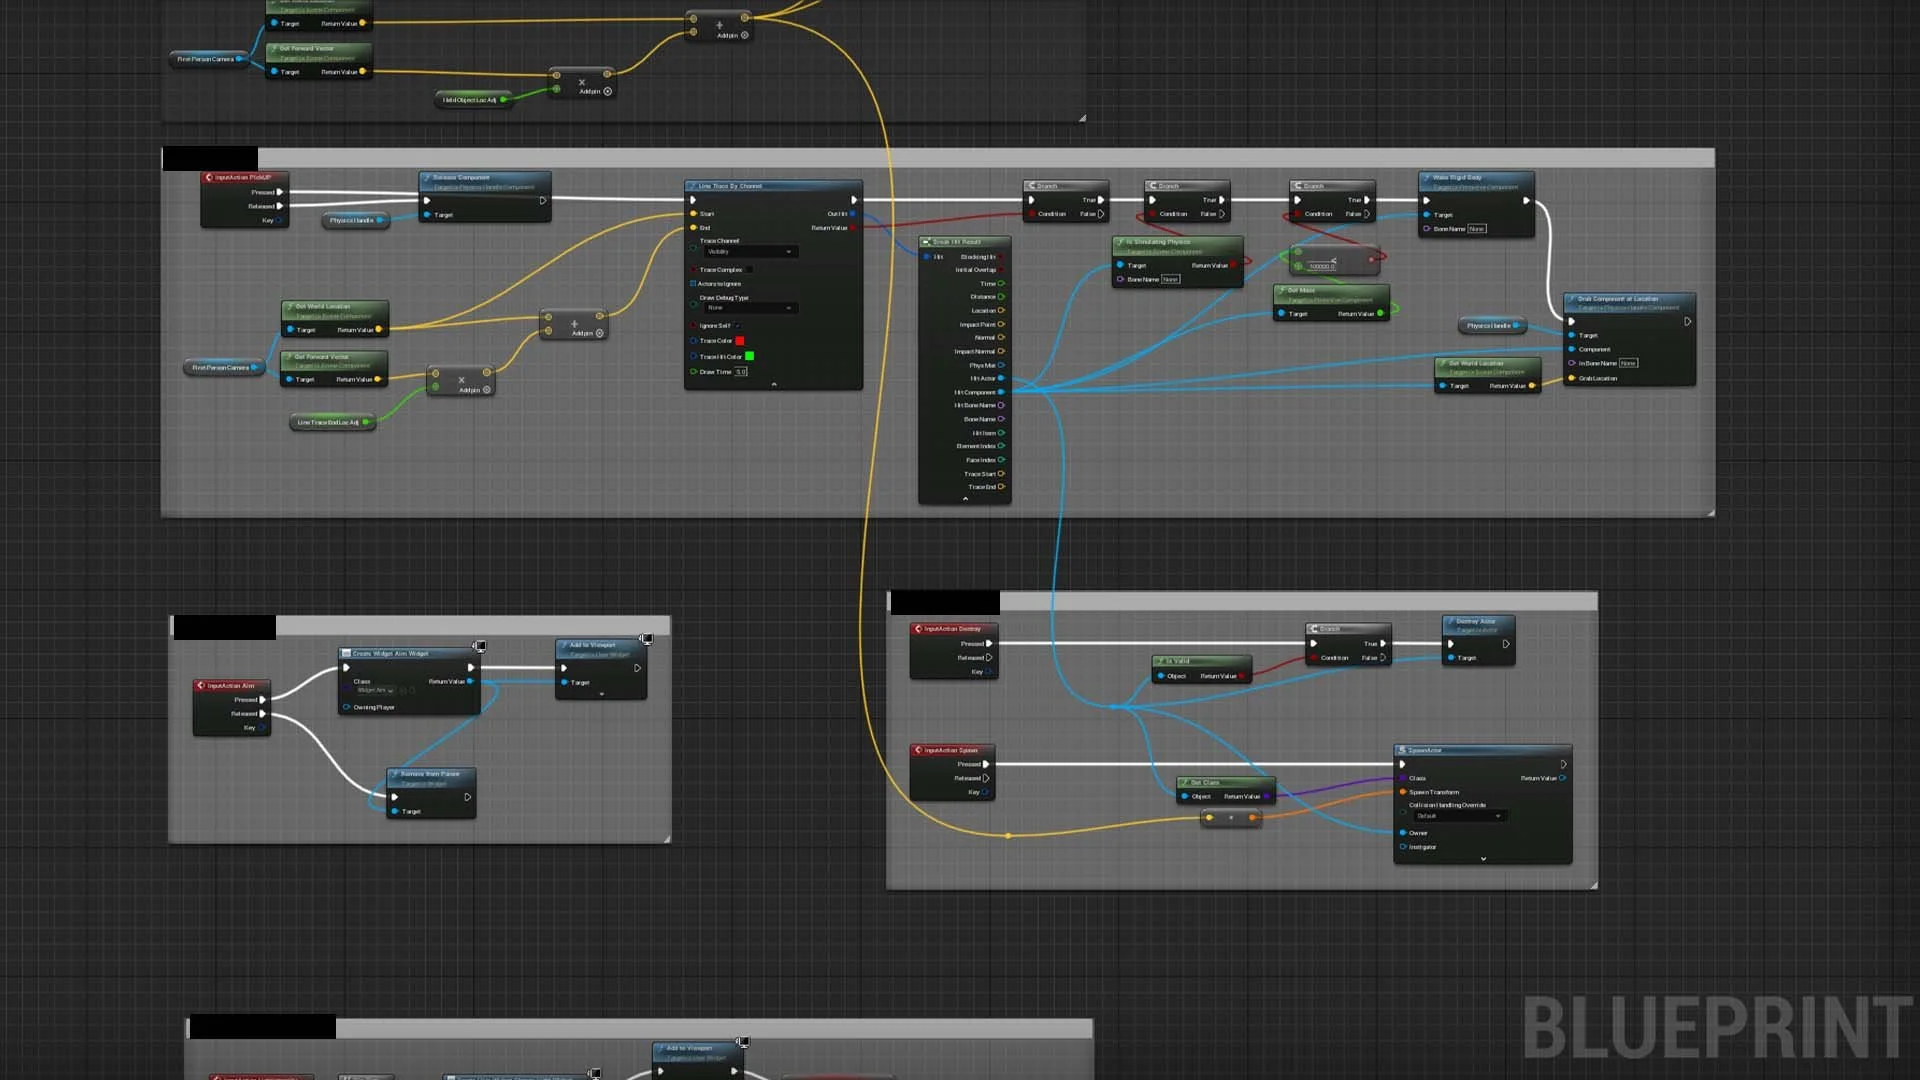This screenshot has width=1920, height=1080.
Task: Click the yellow reroute node on the wire
Action: [x=1008, y=836]
